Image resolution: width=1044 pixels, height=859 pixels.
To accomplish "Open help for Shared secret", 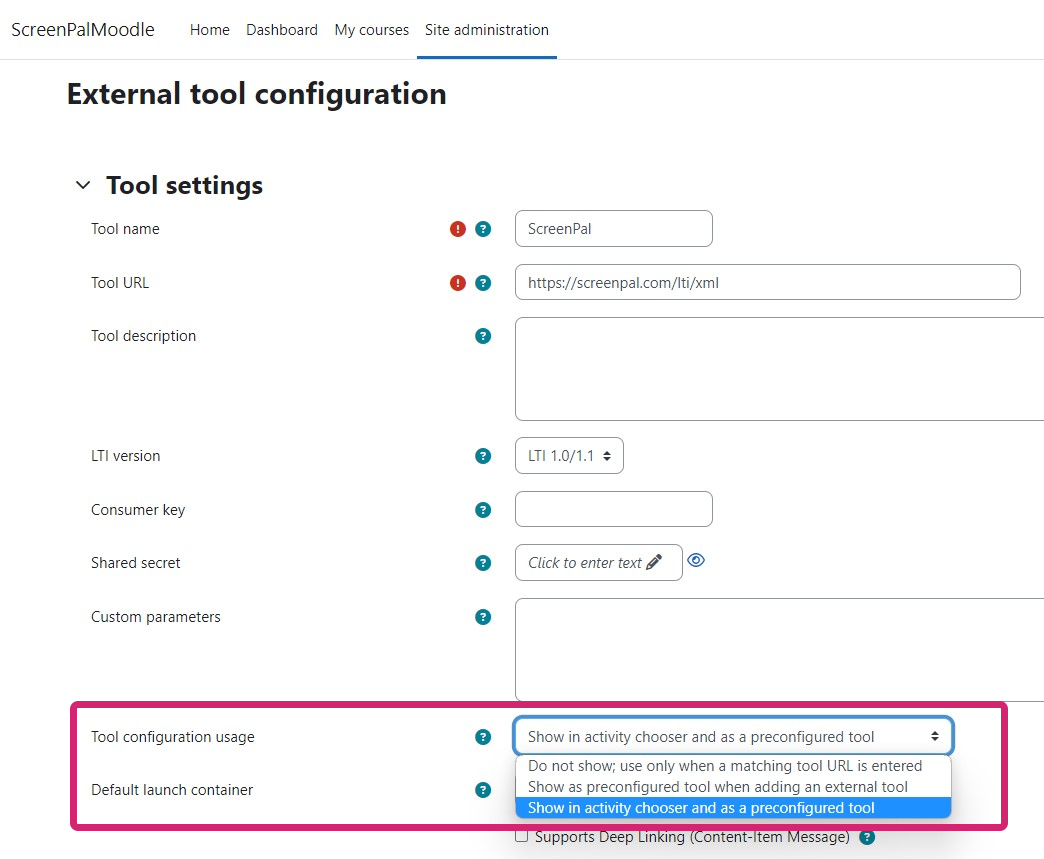I will 483,563.
